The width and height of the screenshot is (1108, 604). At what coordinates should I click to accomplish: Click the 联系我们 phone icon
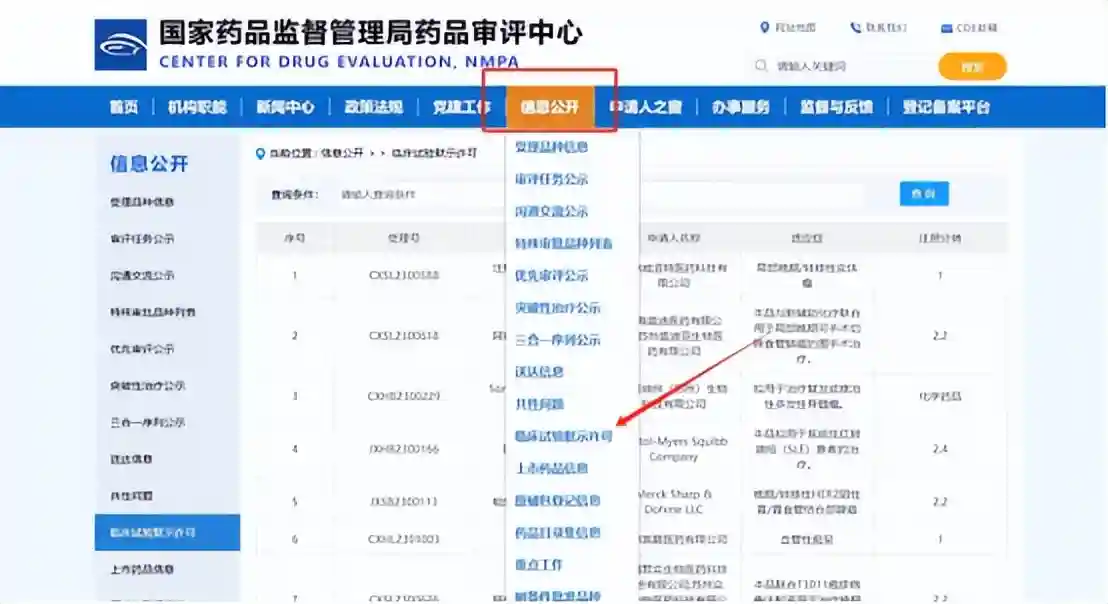855,28
